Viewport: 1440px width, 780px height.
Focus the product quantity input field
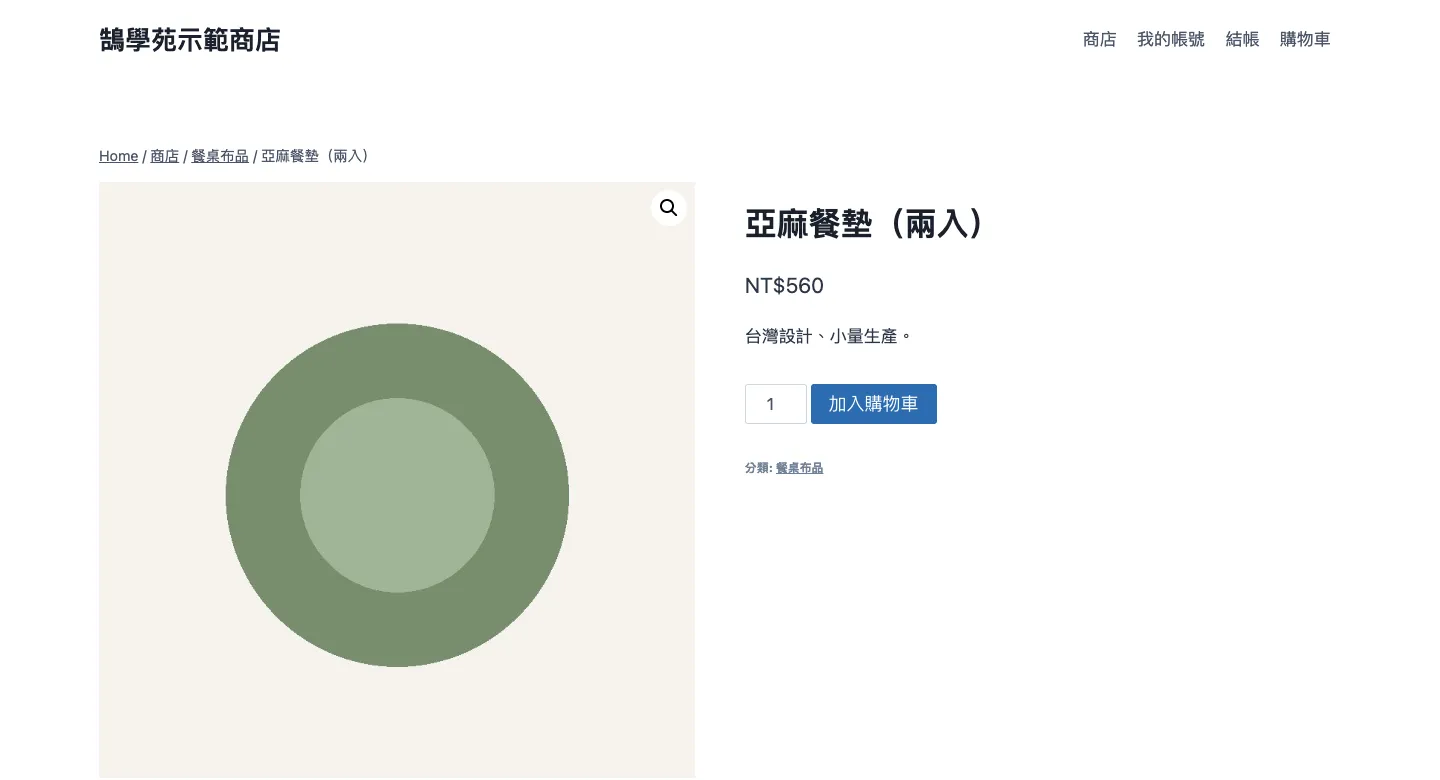pos(776,404)
